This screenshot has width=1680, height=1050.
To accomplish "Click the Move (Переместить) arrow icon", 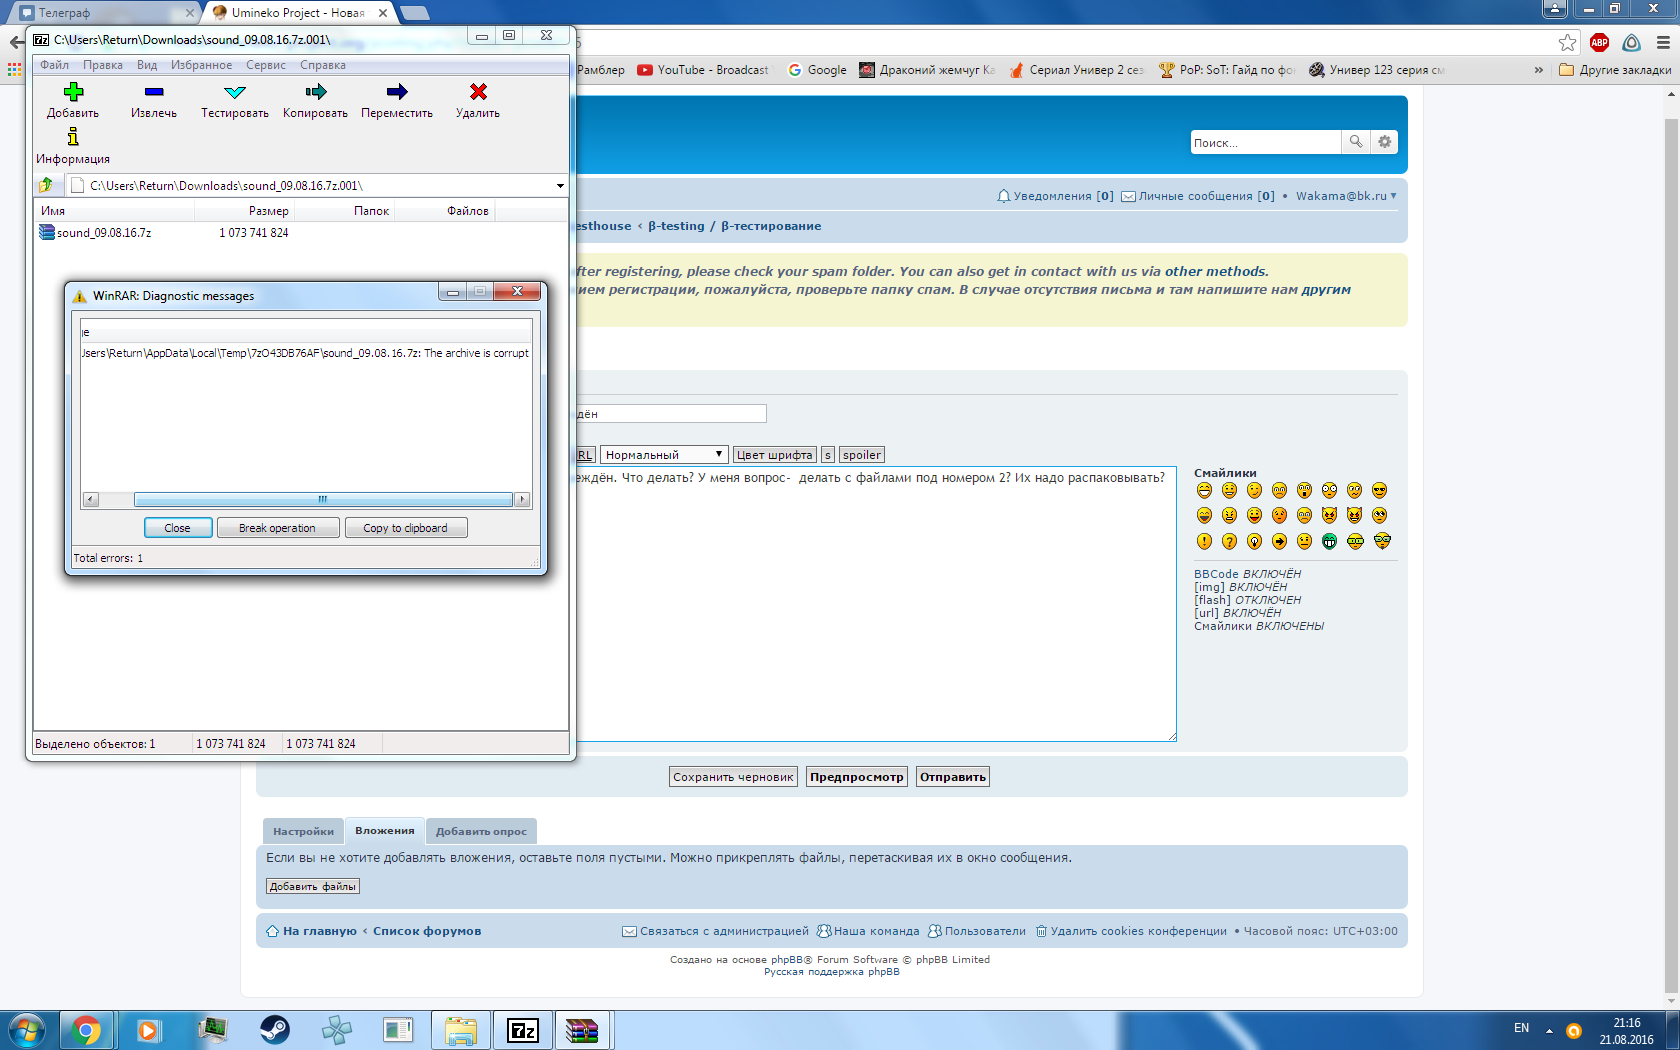I will pos(397,92).
